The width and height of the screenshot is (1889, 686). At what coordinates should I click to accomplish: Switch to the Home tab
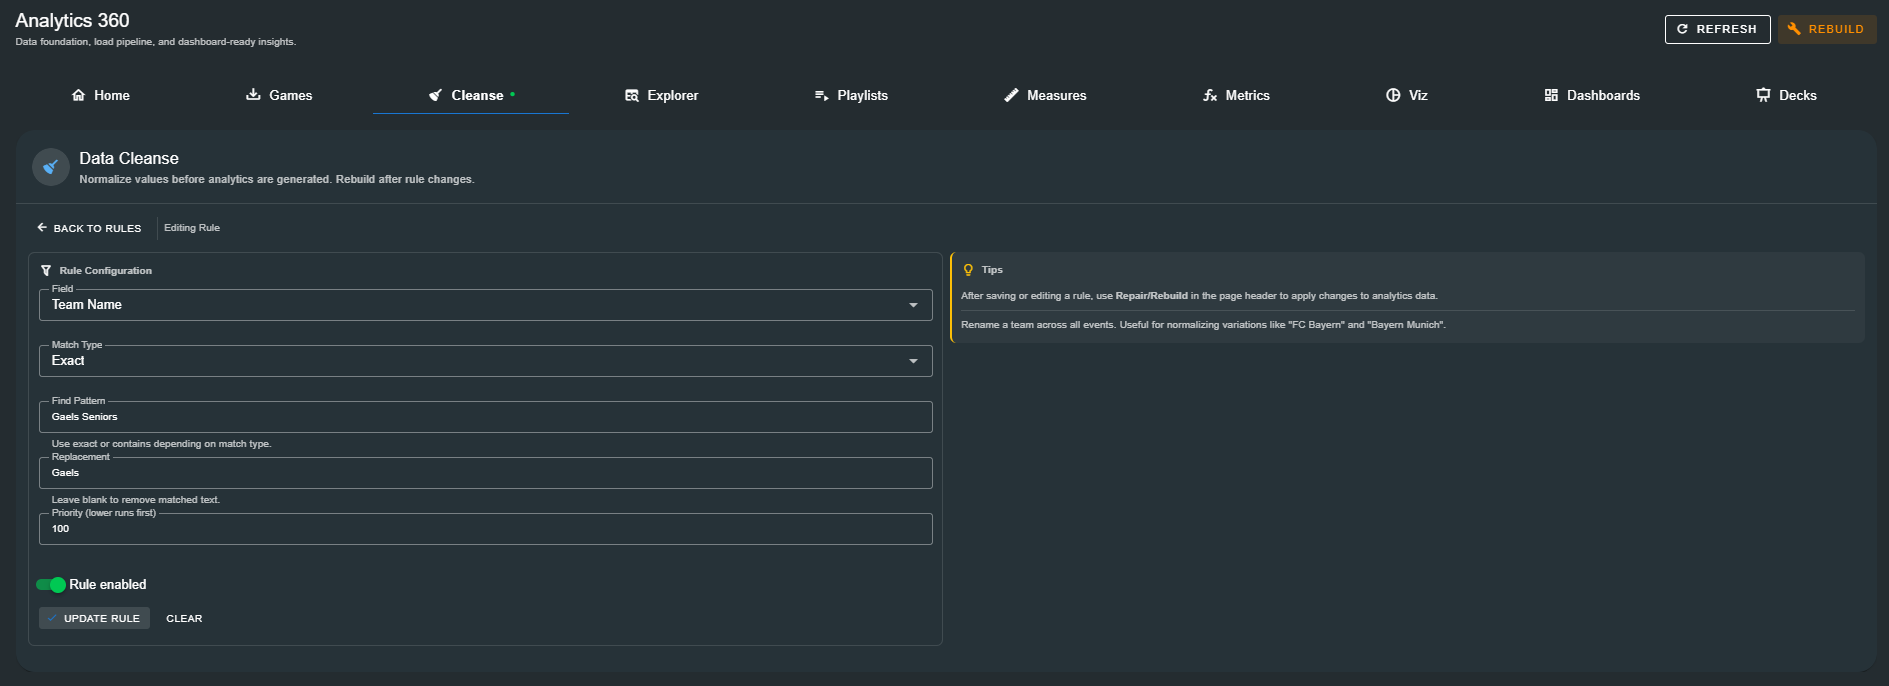(x=100, y=95)
